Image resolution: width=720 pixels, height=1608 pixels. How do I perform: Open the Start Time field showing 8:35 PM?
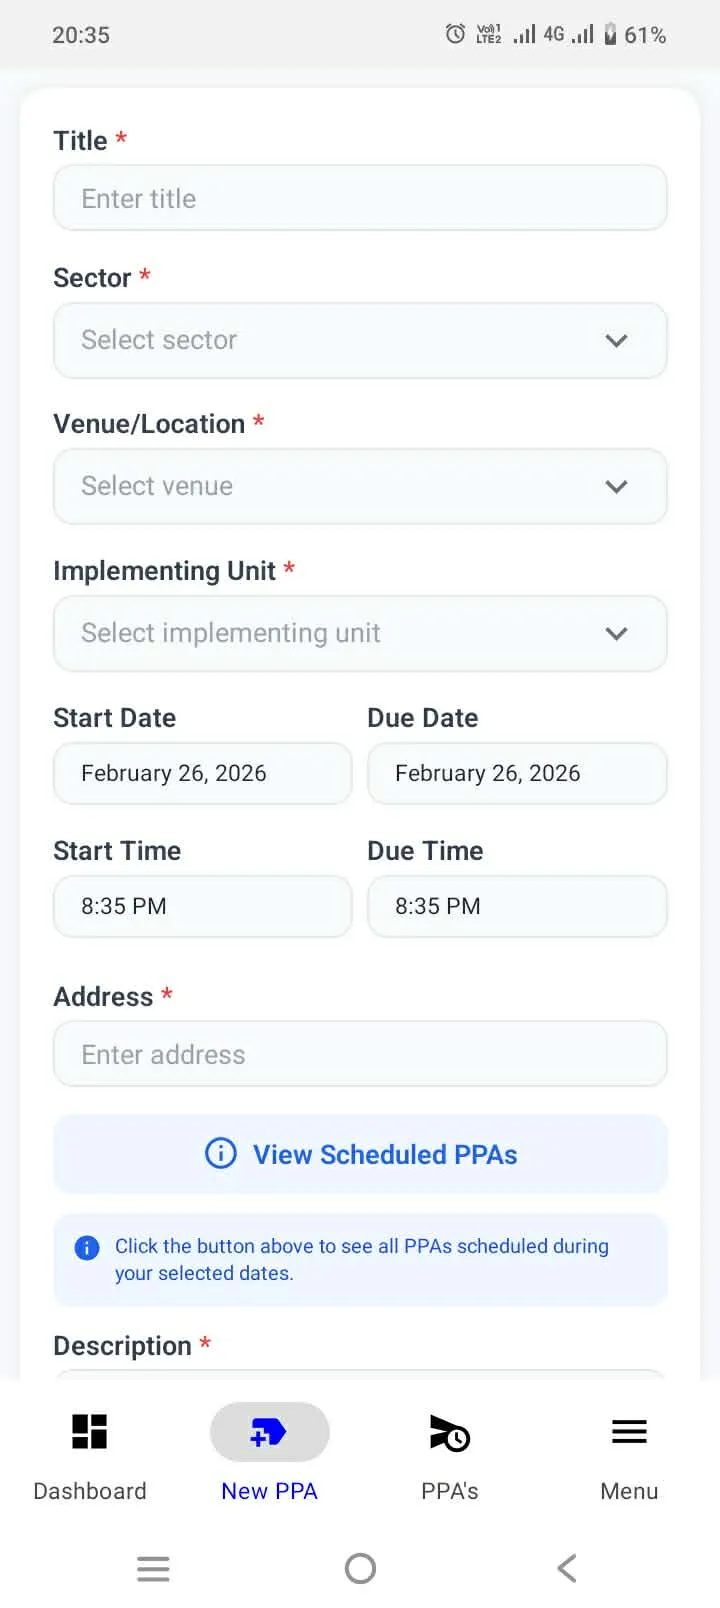point(202,906)
